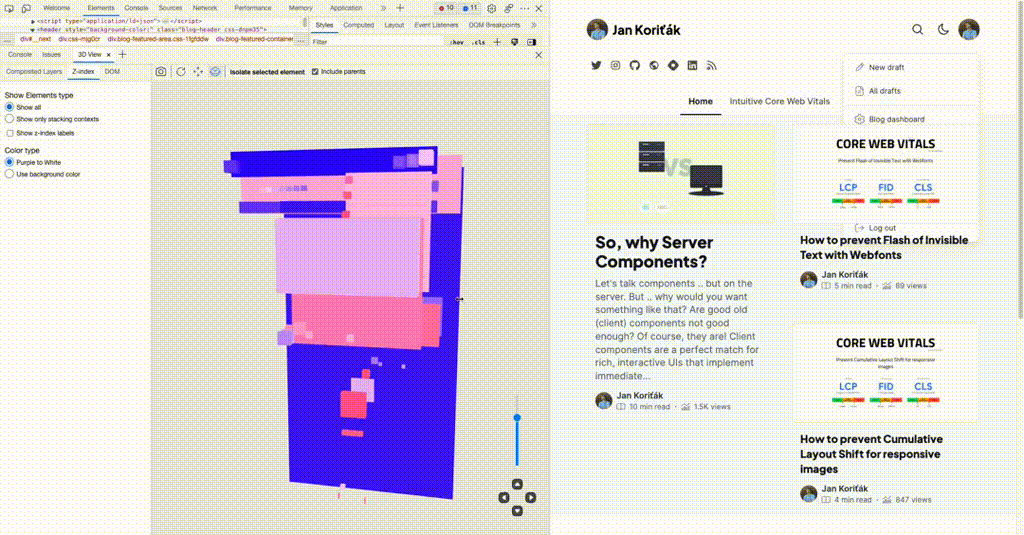The width and height of the screenshot is (1024, 535).
Task: Open the Performance tab
Action: click(x=253, y=8)
